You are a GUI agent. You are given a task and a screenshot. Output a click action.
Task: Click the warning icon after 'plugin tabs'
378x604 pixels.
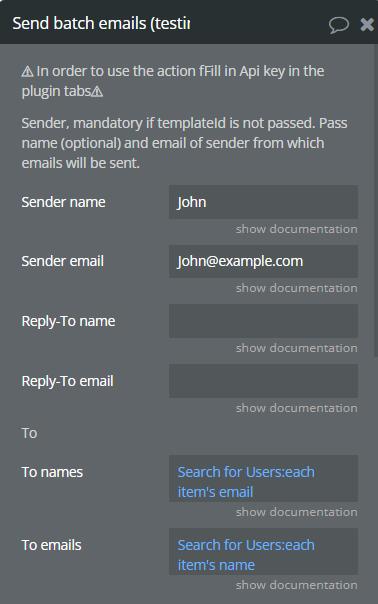pyautogui.click(x=97, y=92)
